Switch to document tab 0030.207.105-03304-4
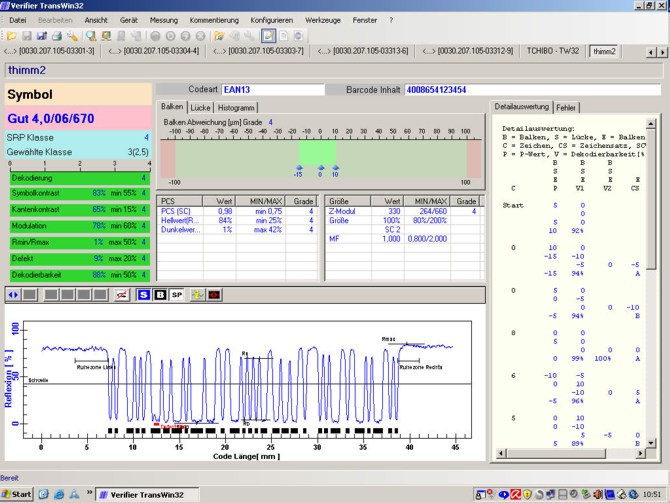The width and height of the screenshot is (670, 503). click(x=153, y=51)
